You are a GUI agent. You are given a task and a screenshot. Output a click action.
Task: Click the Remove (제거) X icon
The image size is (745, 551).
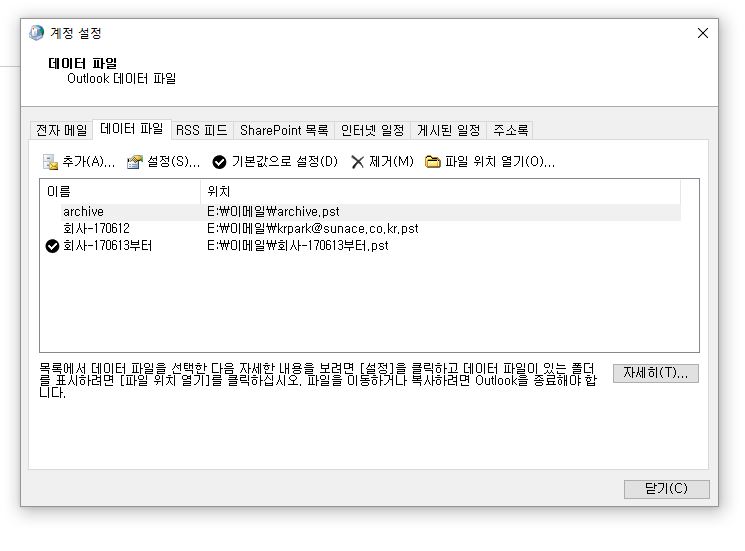point(357,162)
